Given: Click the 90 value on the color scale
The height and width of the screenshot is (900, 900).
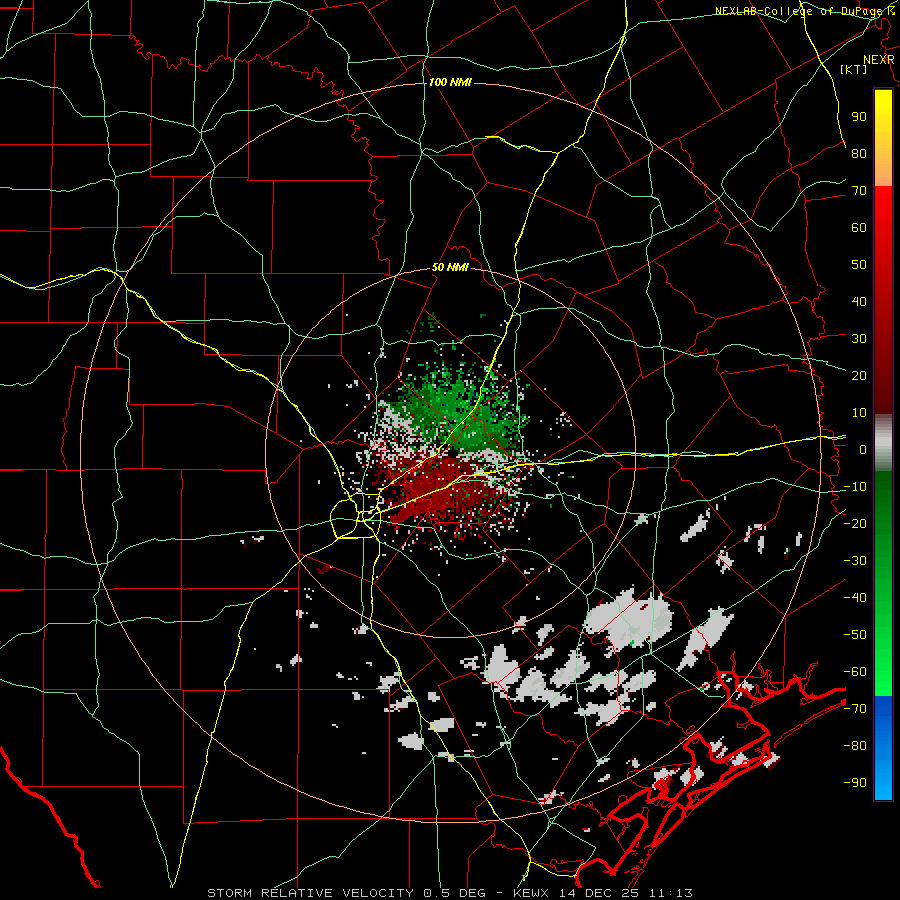Looking at the screenshot, I should click(x=859, y=117).
